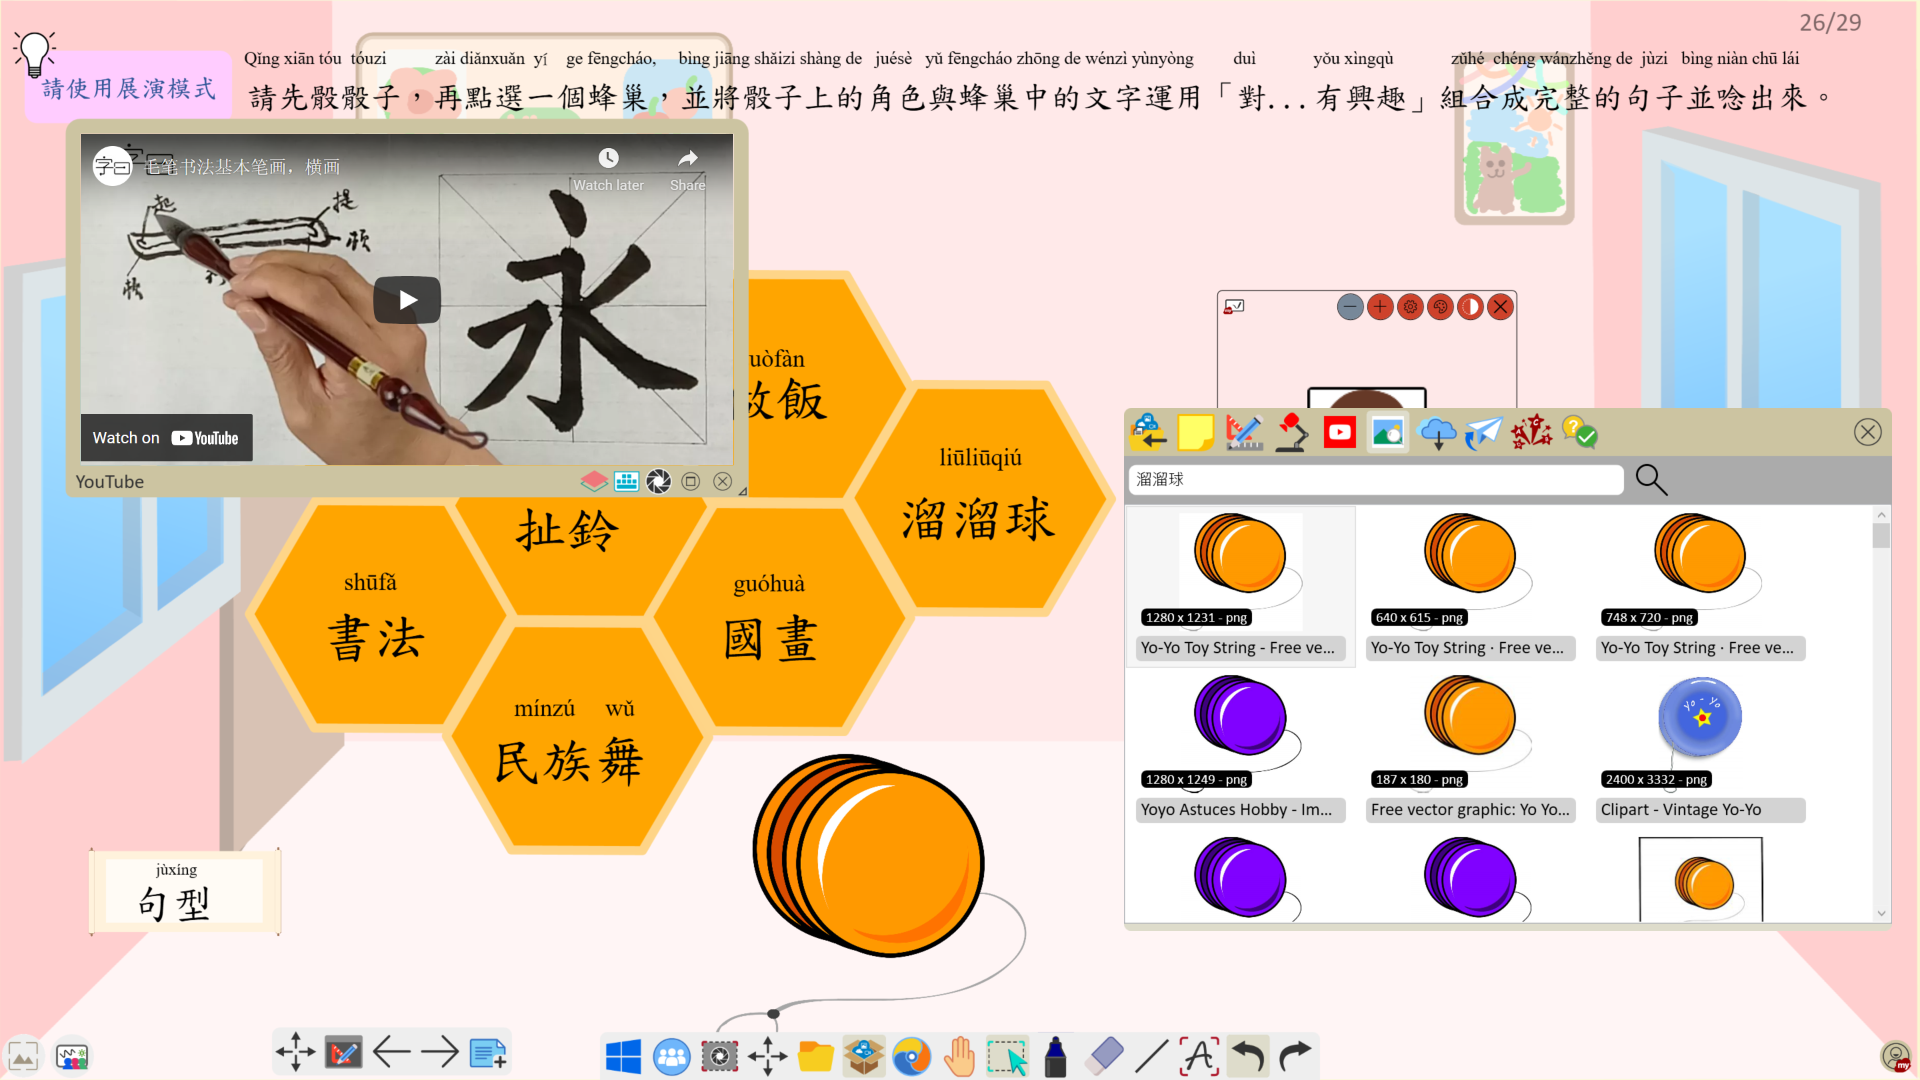
Task: Play the 毛笔书法 calligraphy video
Action: pos(406,299)
